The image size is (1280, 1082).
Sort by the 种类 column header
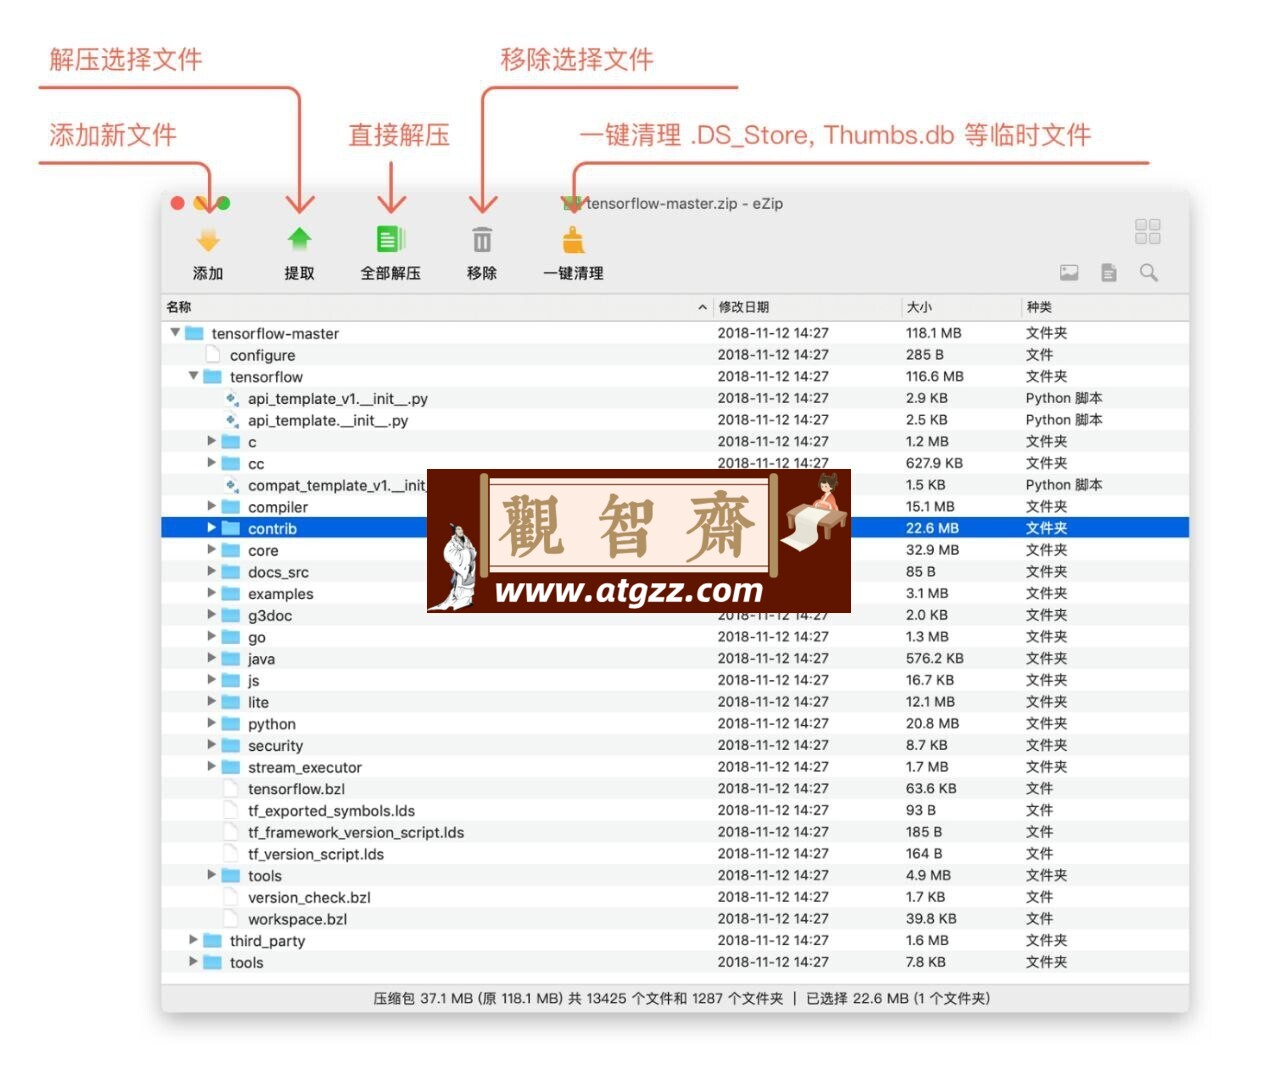[x=1105, y=307]
